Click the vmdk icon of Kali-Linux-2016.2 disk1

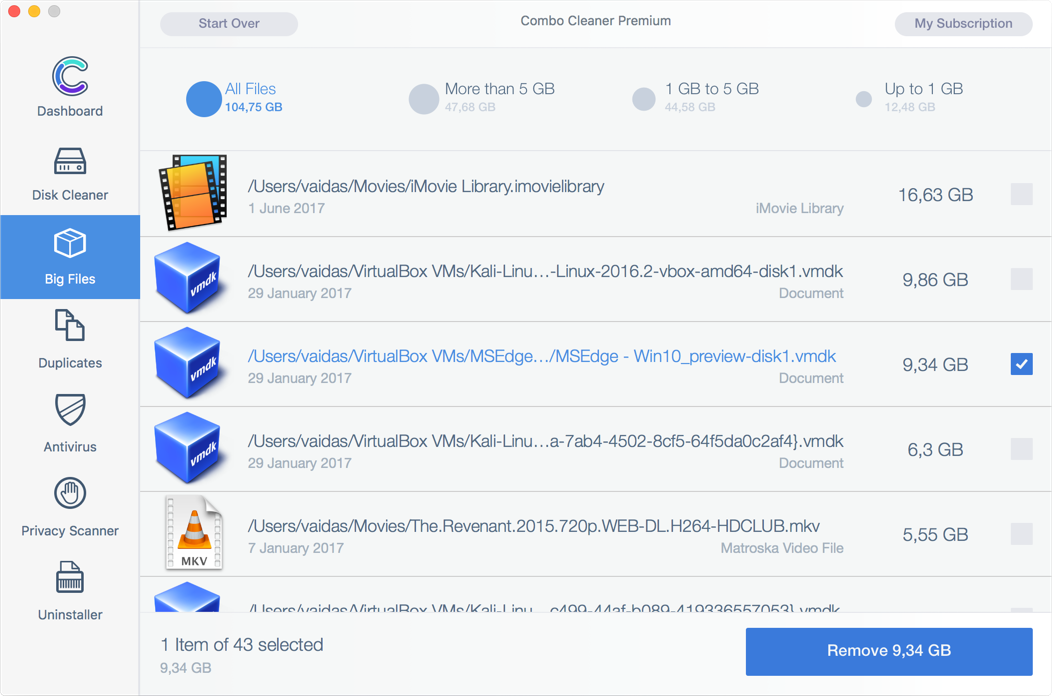(188, 278)
